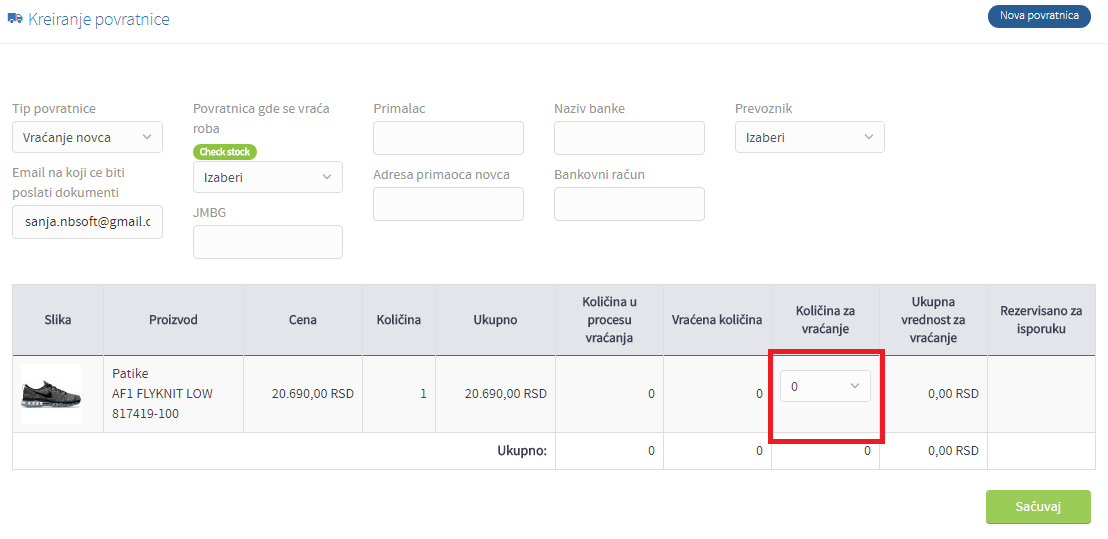Expand the return warehouse Izaberi dropdown
This screenshot has height=539, width=1108.
(268, 177)
